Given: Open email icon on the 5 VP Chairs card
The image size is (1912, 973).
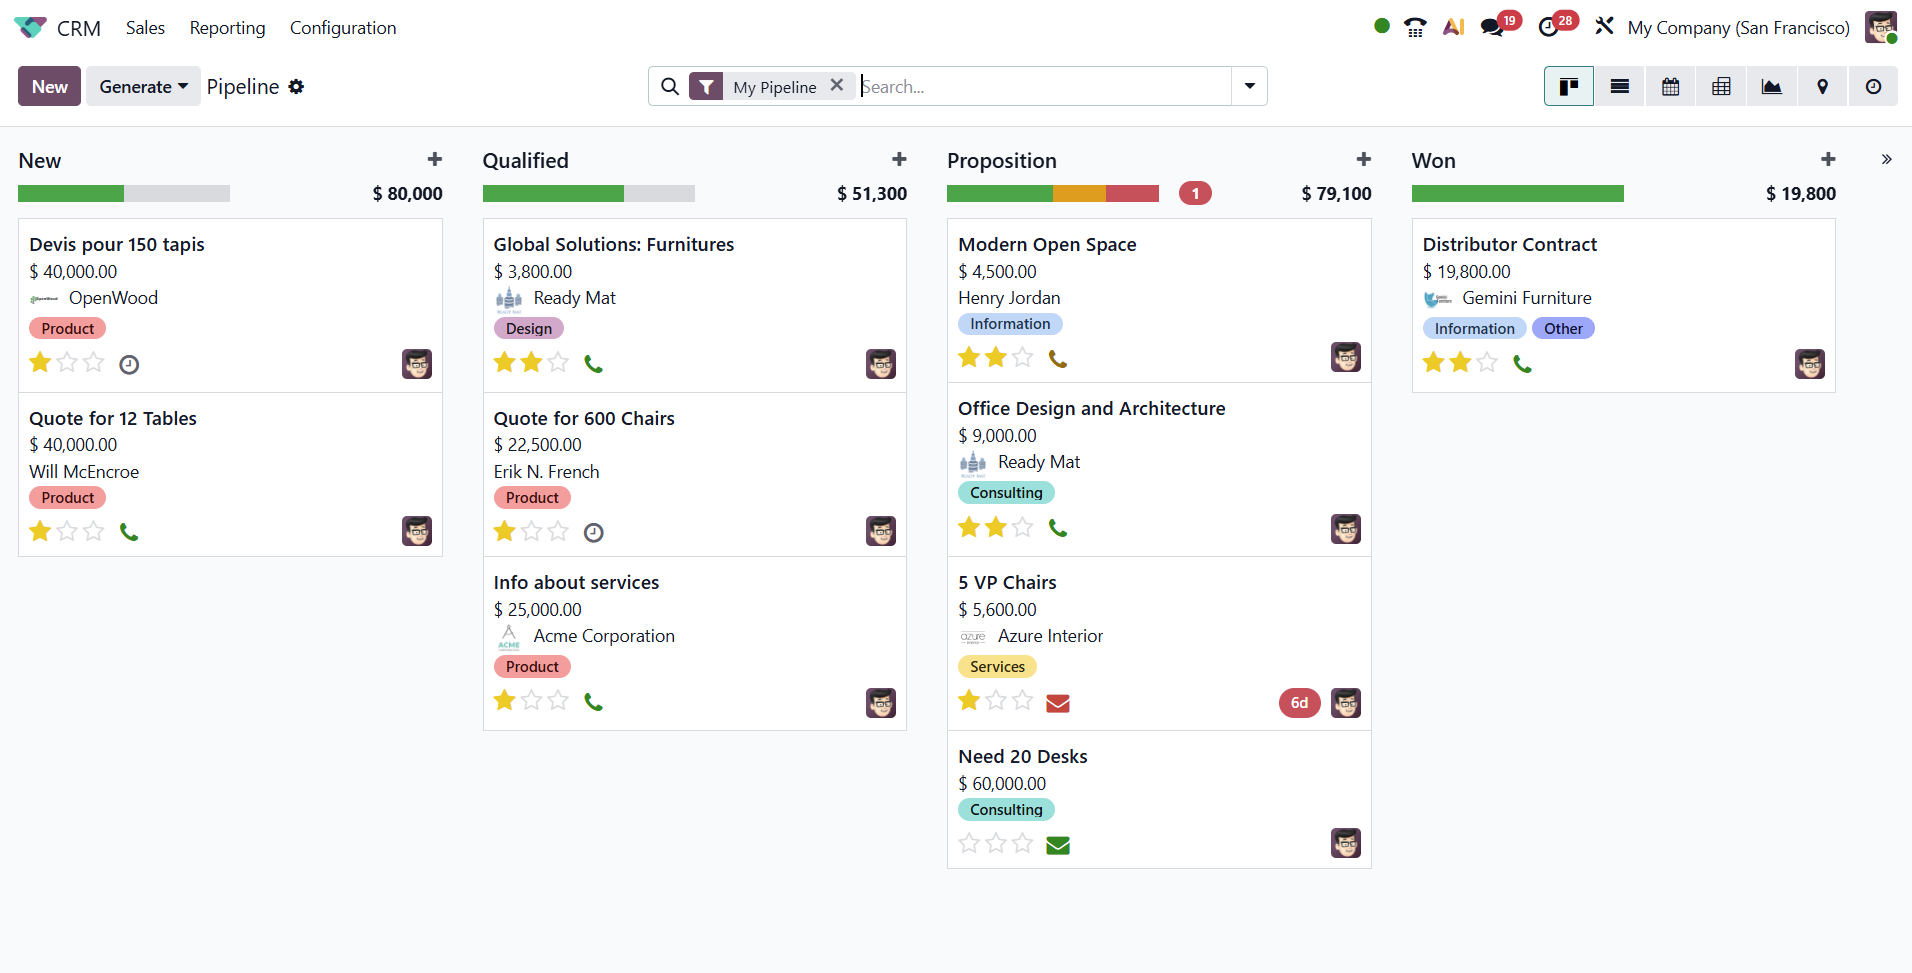Looking at the screenshot, I should pos(1058,703).
